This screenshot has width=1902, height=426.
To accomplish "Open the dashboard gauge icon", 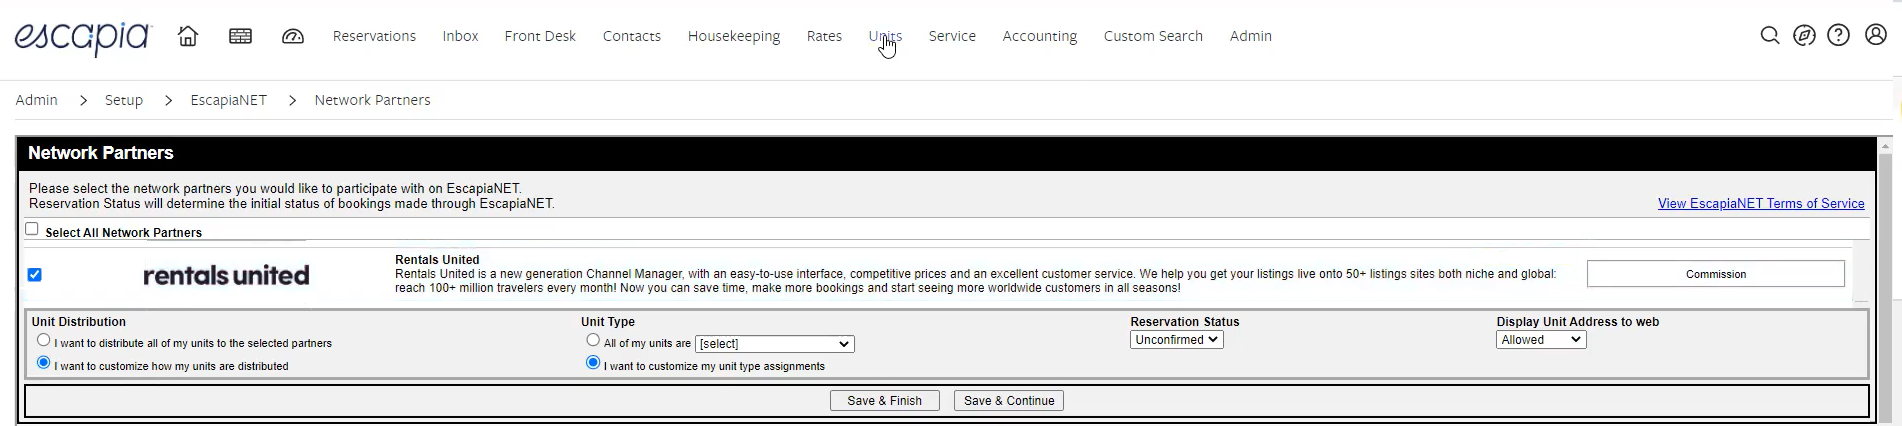I will pyautogui.click(x=293, y=36).
